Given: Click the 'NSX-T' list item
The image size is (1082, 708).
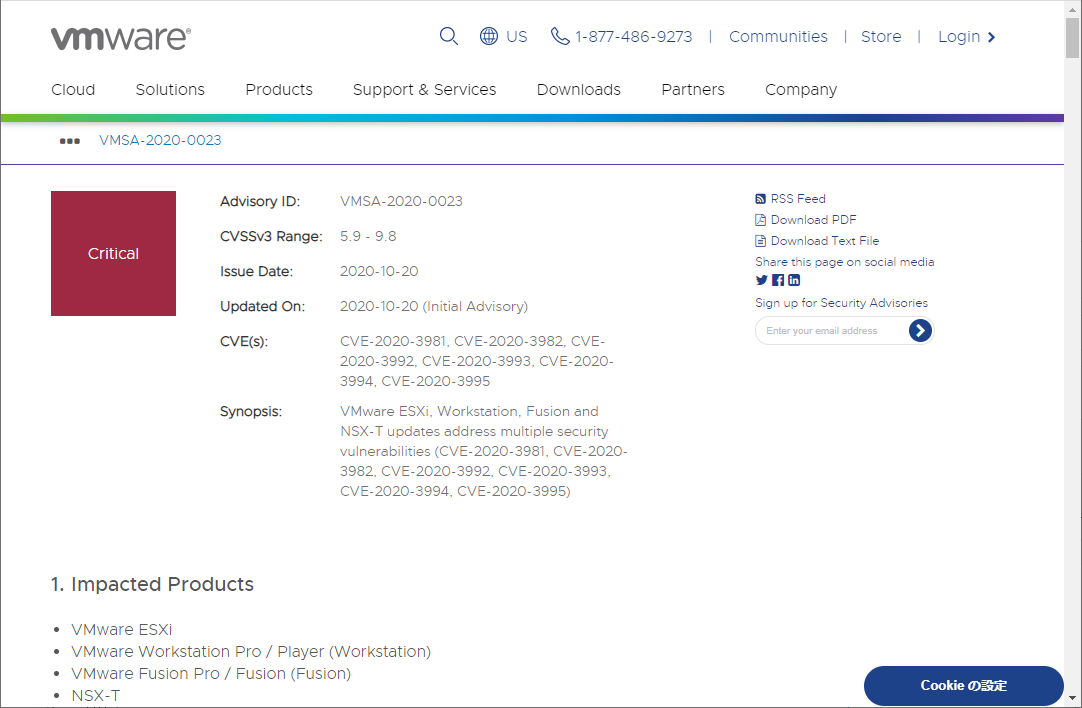Looking at the screenshot, I should (x=95, y=696).
